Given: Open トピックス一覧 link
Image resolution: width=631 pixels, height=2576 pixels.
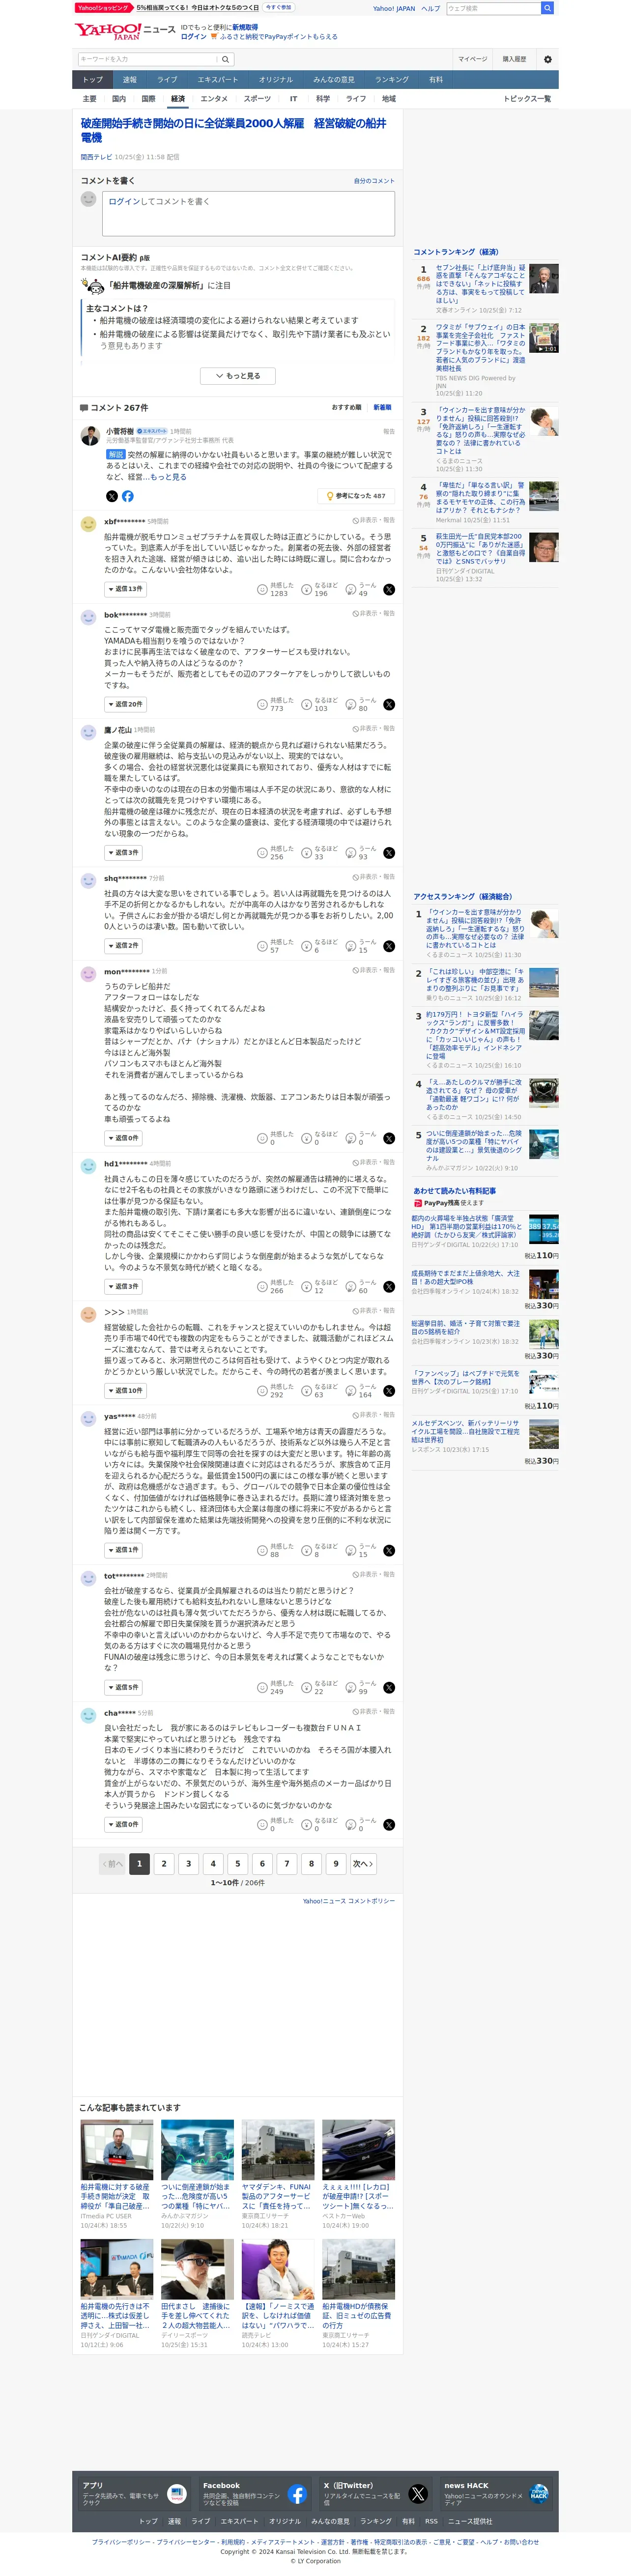Looking at the screenshot, I should click(526, 99).
